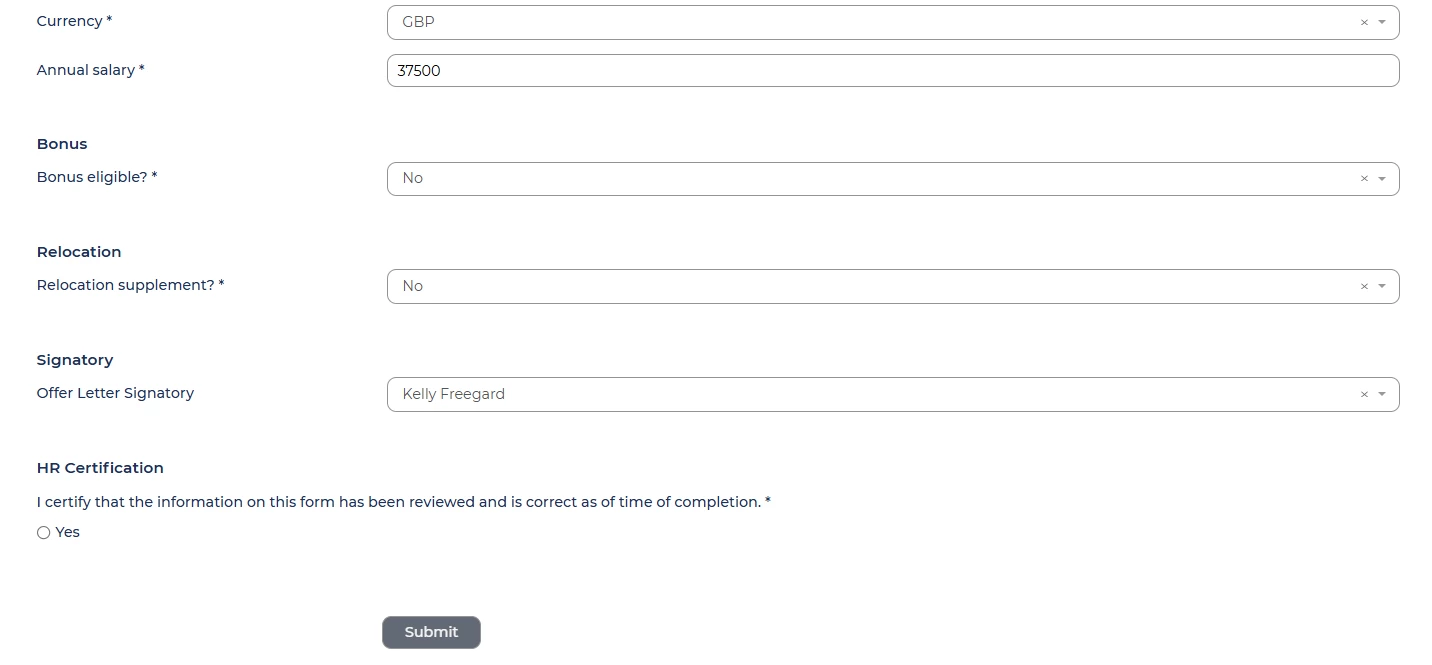Click the Currency field label
The width and height of the screenshot is (1432, 665).
[74, 21]
